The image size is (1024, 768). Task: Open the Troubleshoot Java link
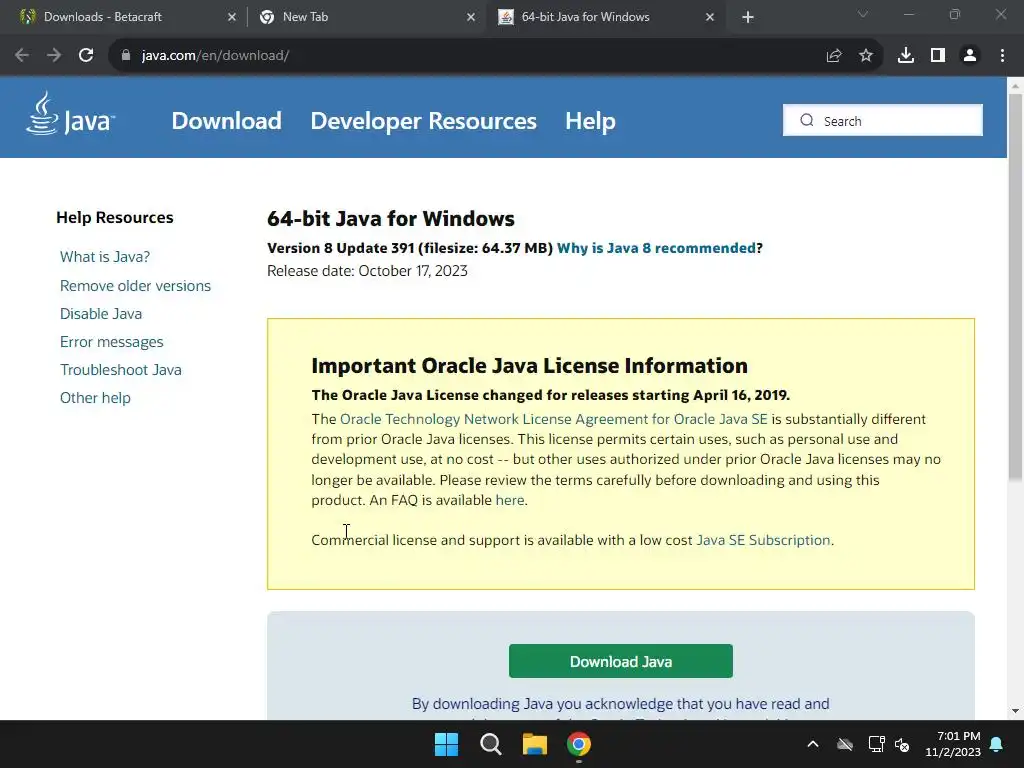121,370
